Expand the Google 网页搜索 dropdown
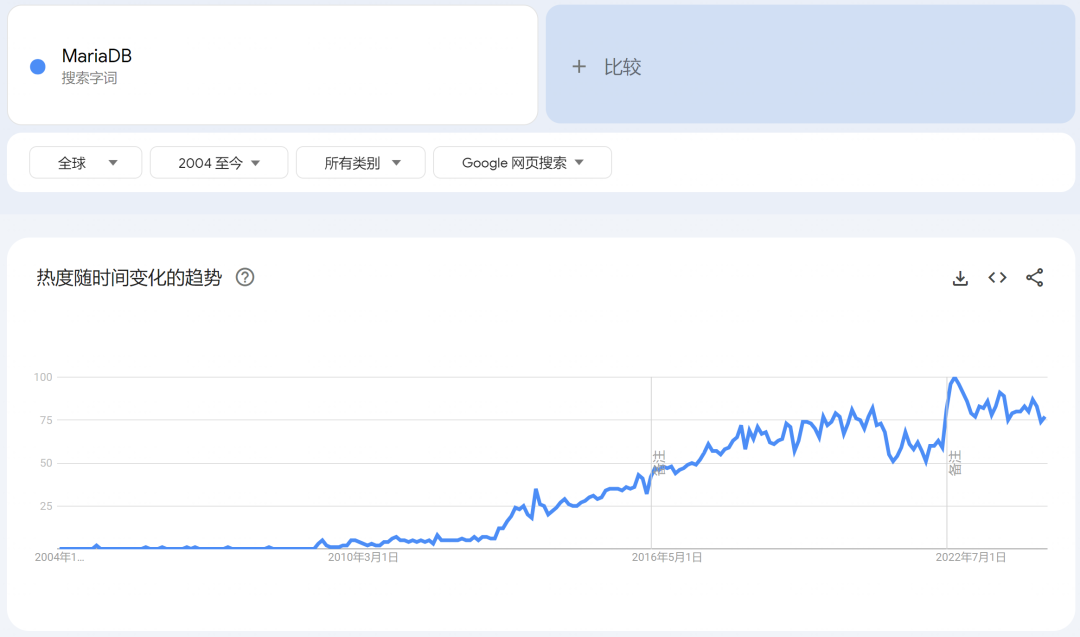 (522, 163)
